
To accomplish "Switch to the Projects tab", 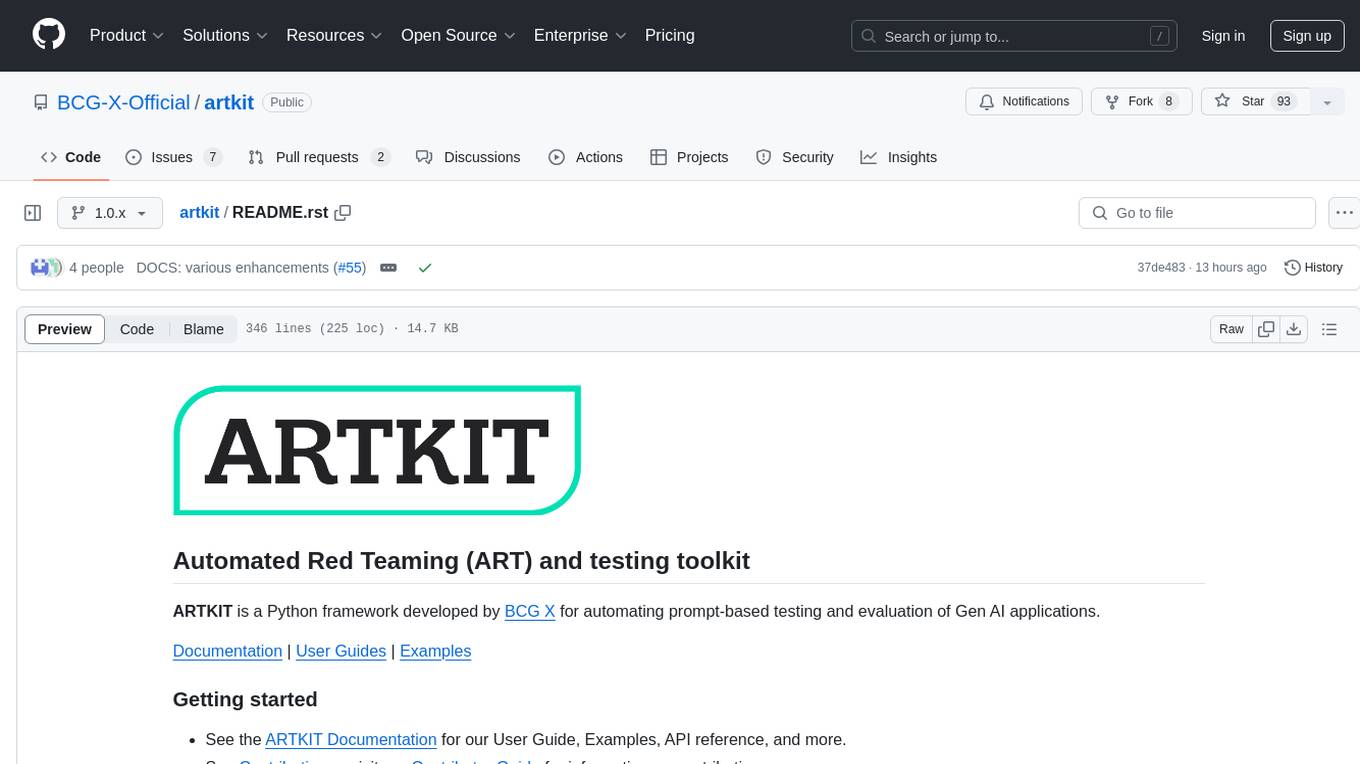I will point(689,157).
